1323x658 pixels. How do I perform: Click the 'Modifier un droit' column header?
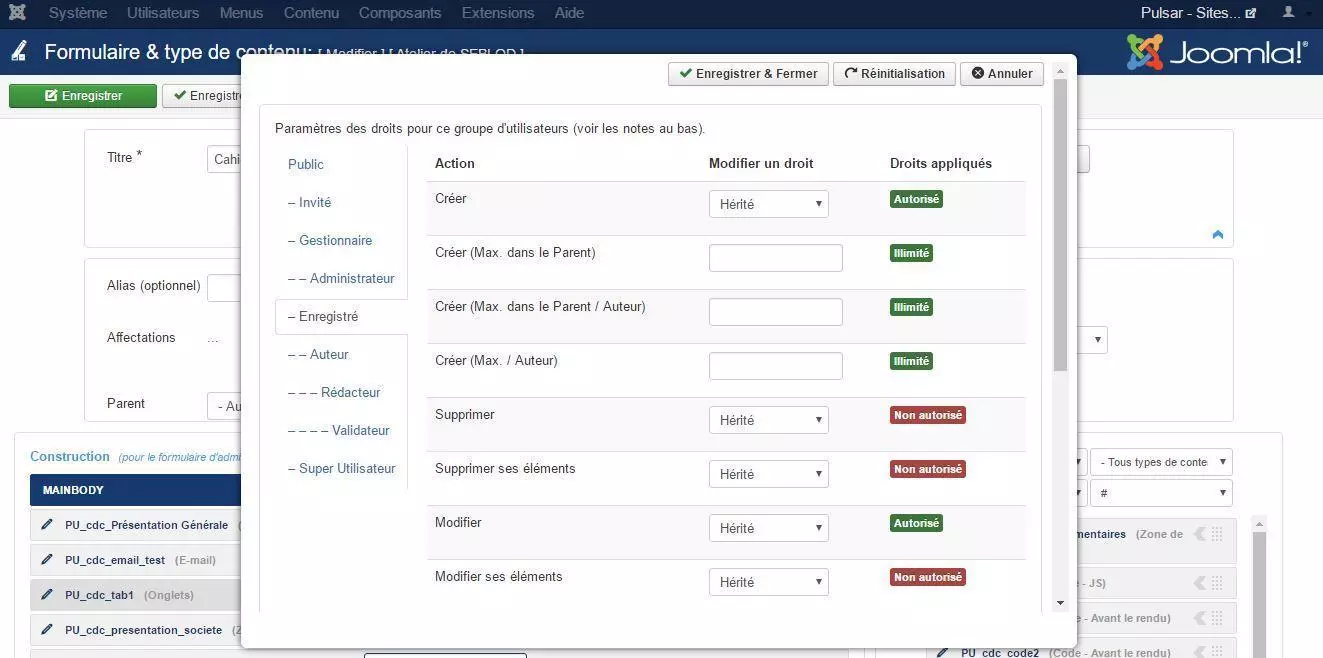[x=761, y=163]
